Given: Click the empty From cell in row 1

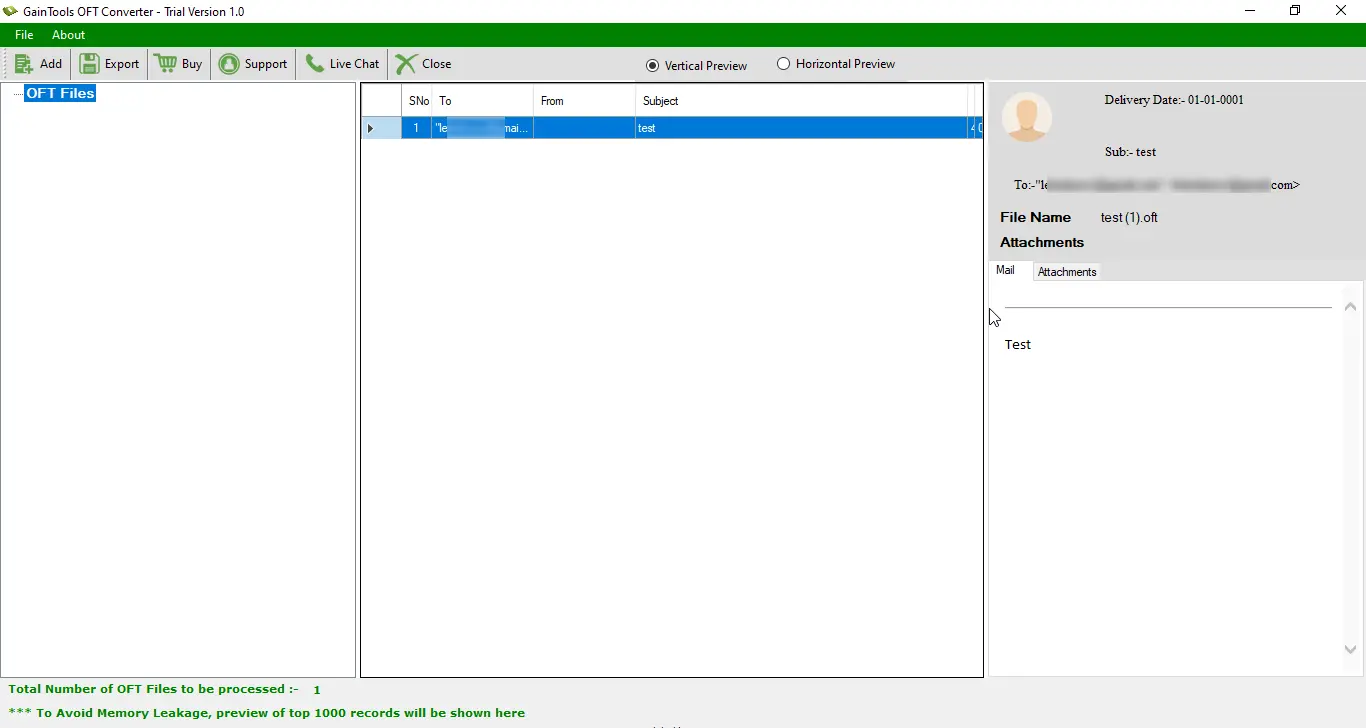Looking at the screenshot, I should pos(584,128).
